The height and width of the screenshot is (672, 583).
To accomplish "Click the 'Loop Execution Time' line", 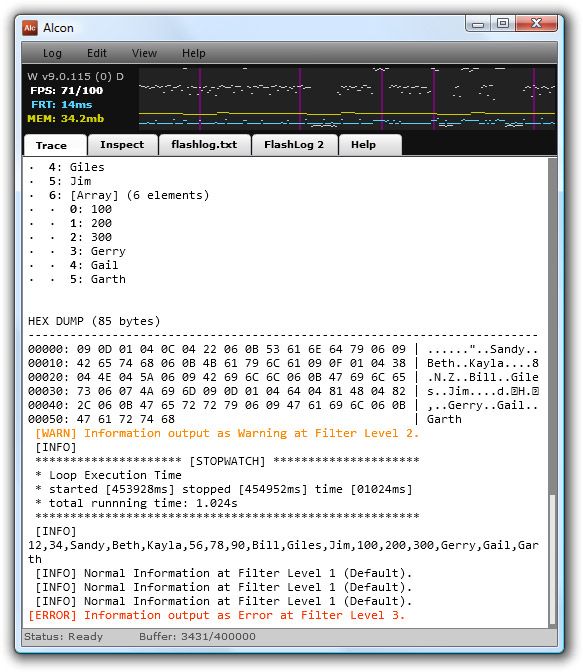I will click(x=108, y=475).
